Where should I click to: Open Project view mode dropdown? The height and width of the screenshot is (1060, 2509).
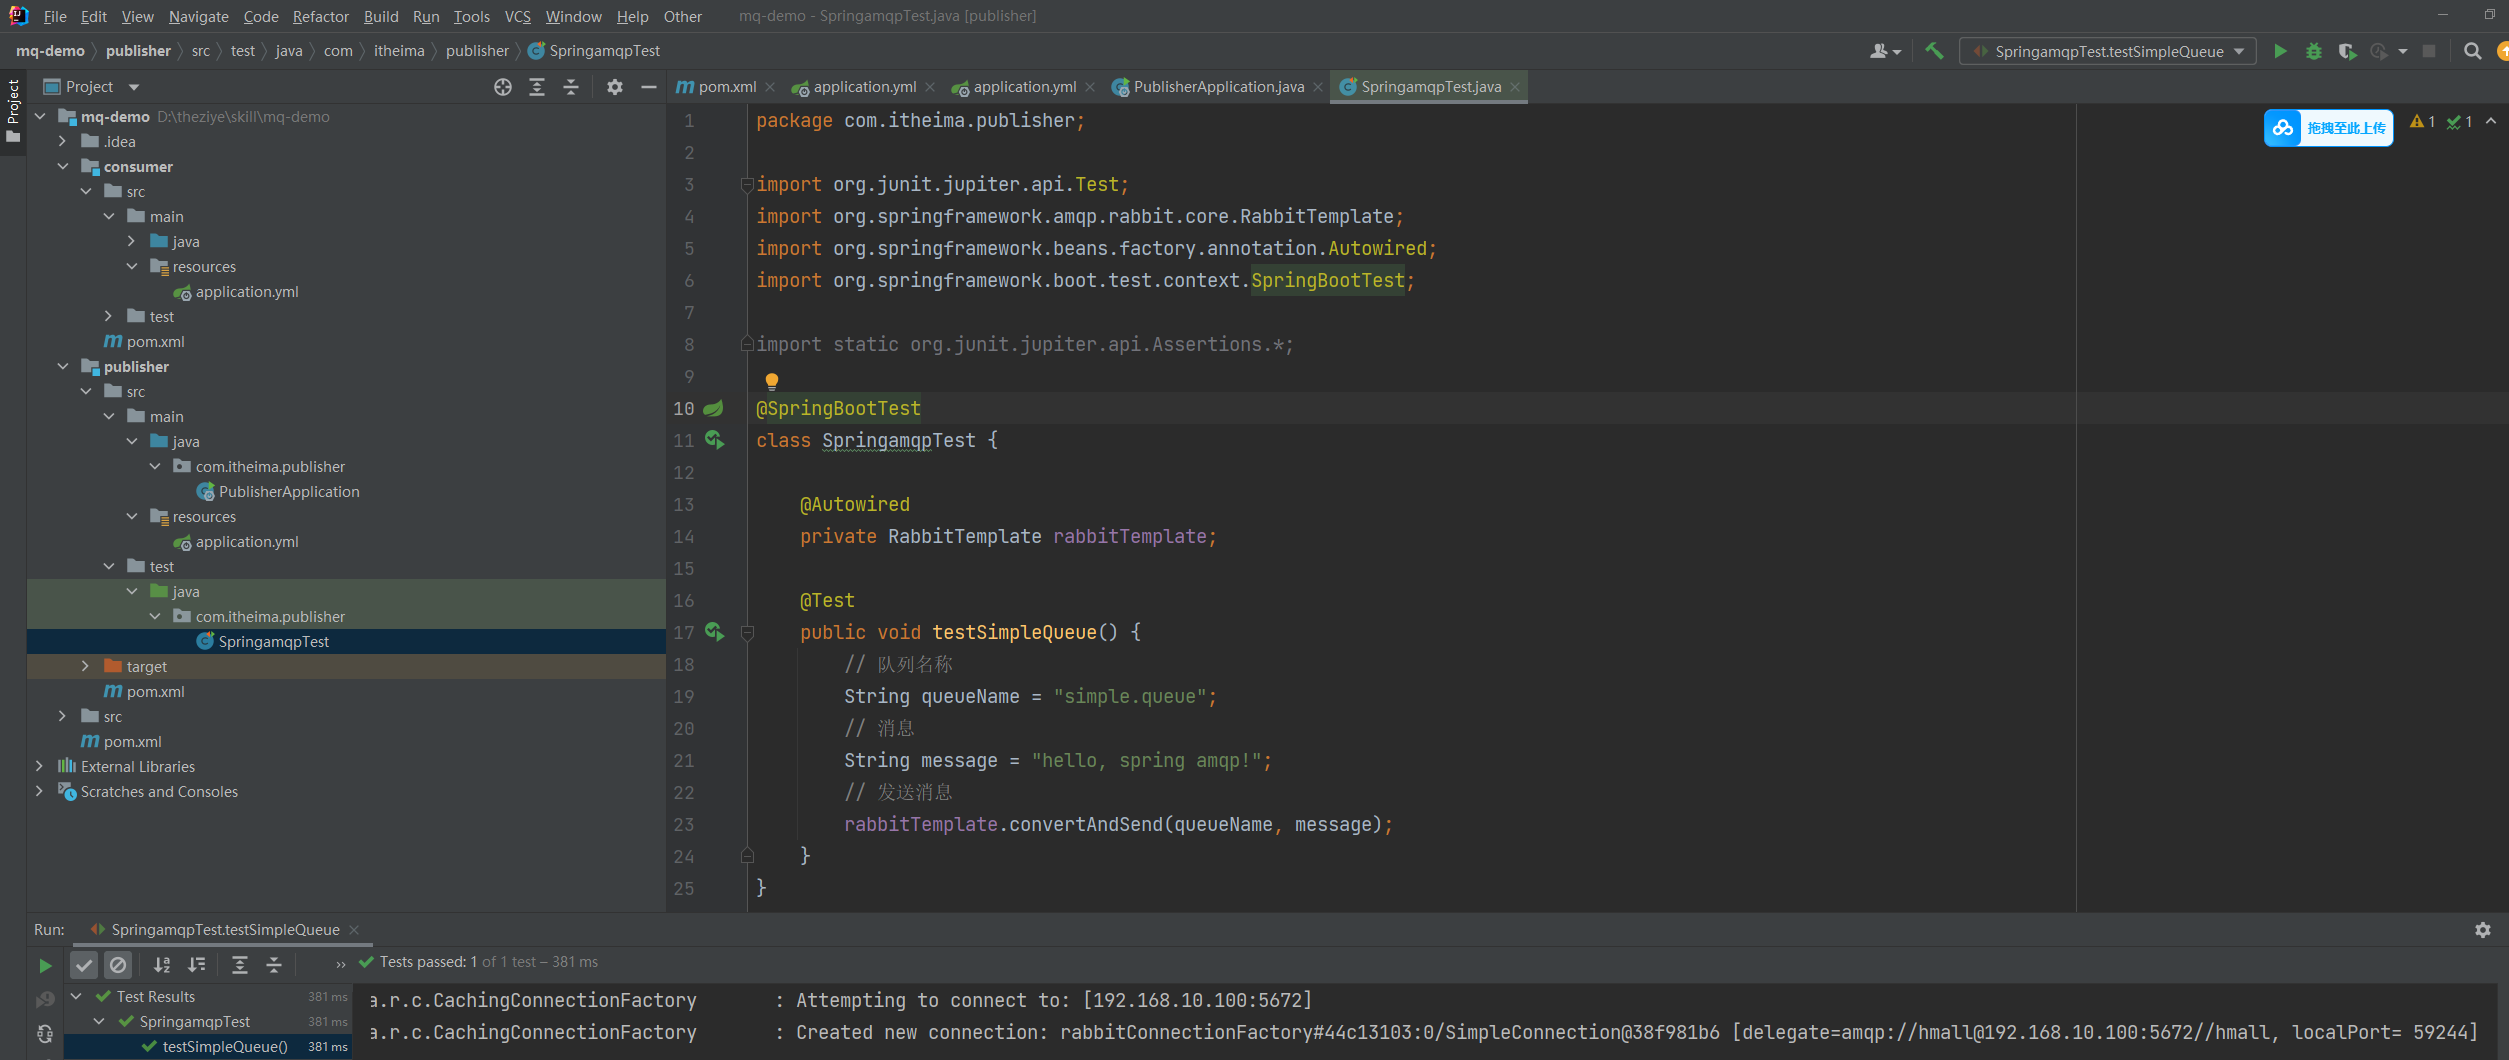point(134,87)
